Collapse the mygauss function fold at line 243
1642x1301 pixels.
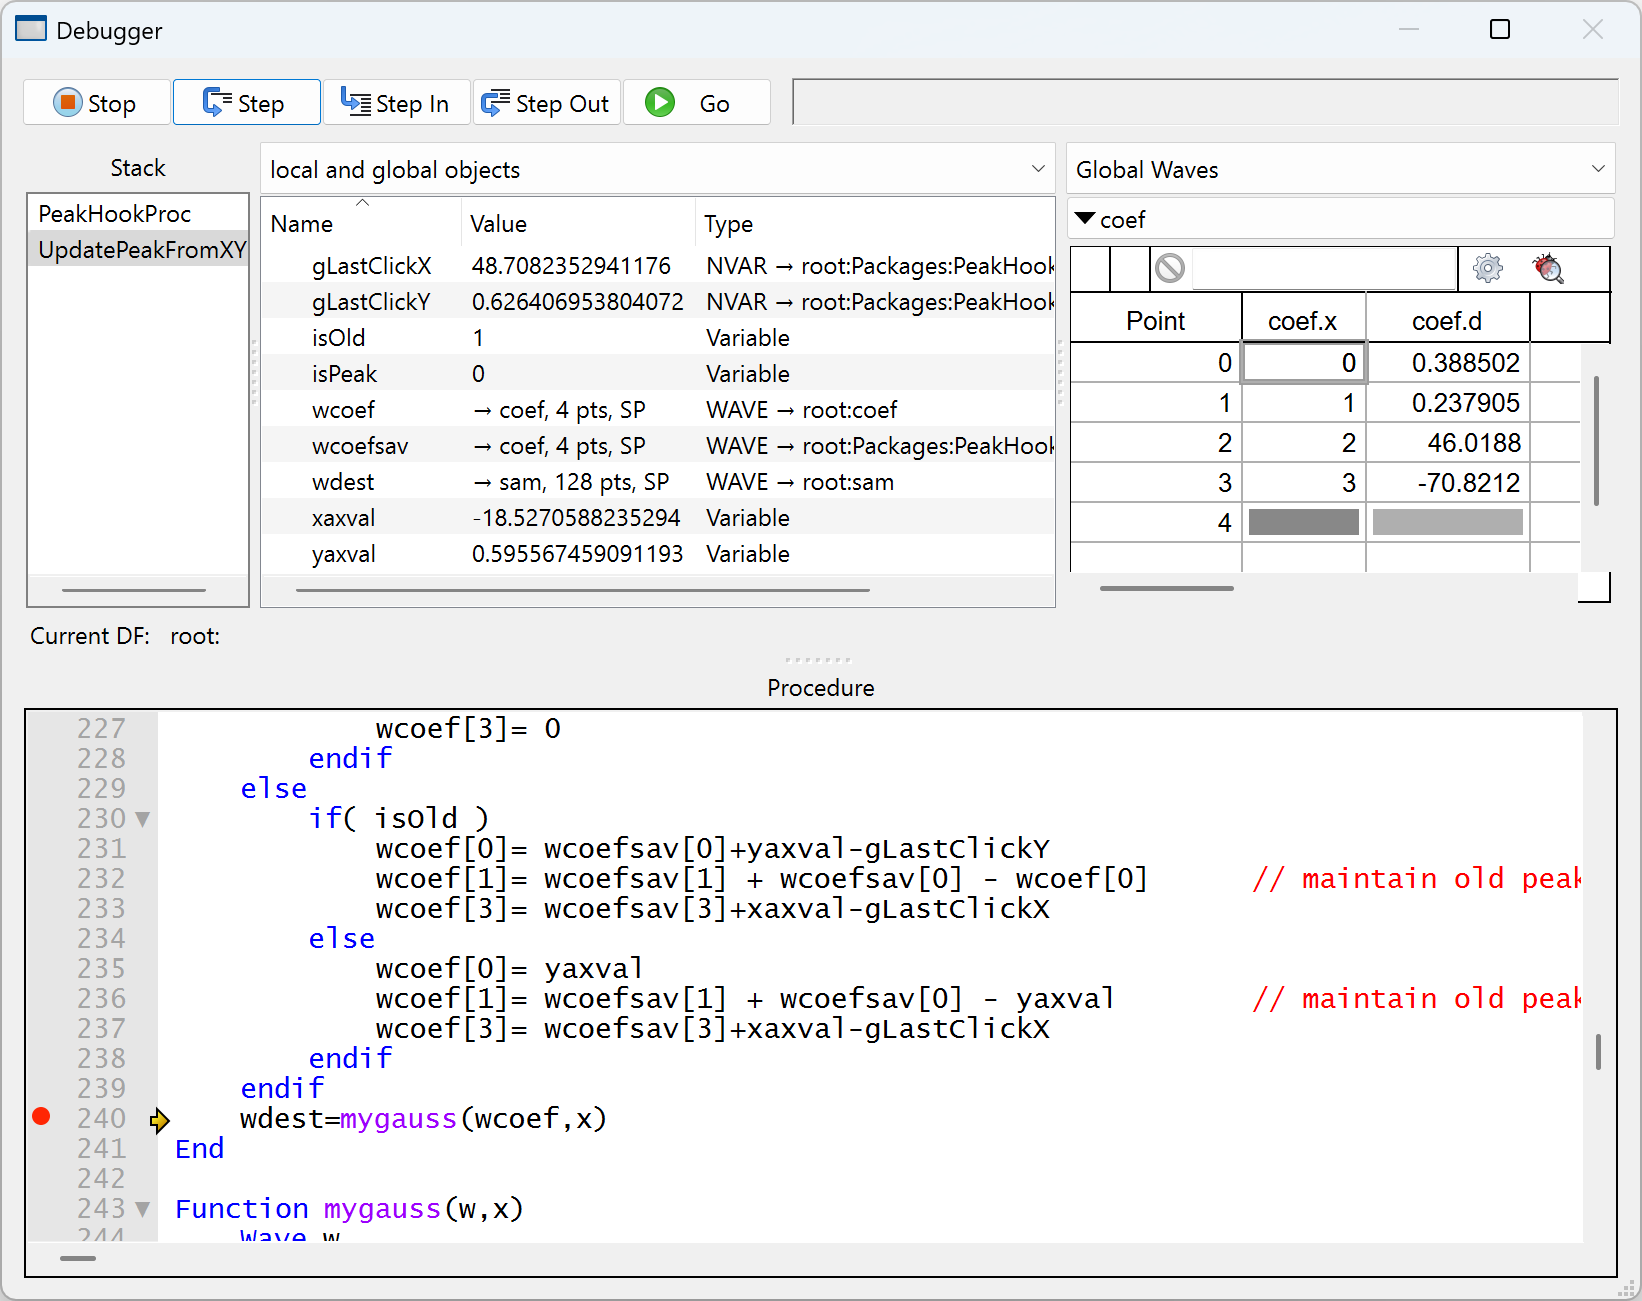143,1209
